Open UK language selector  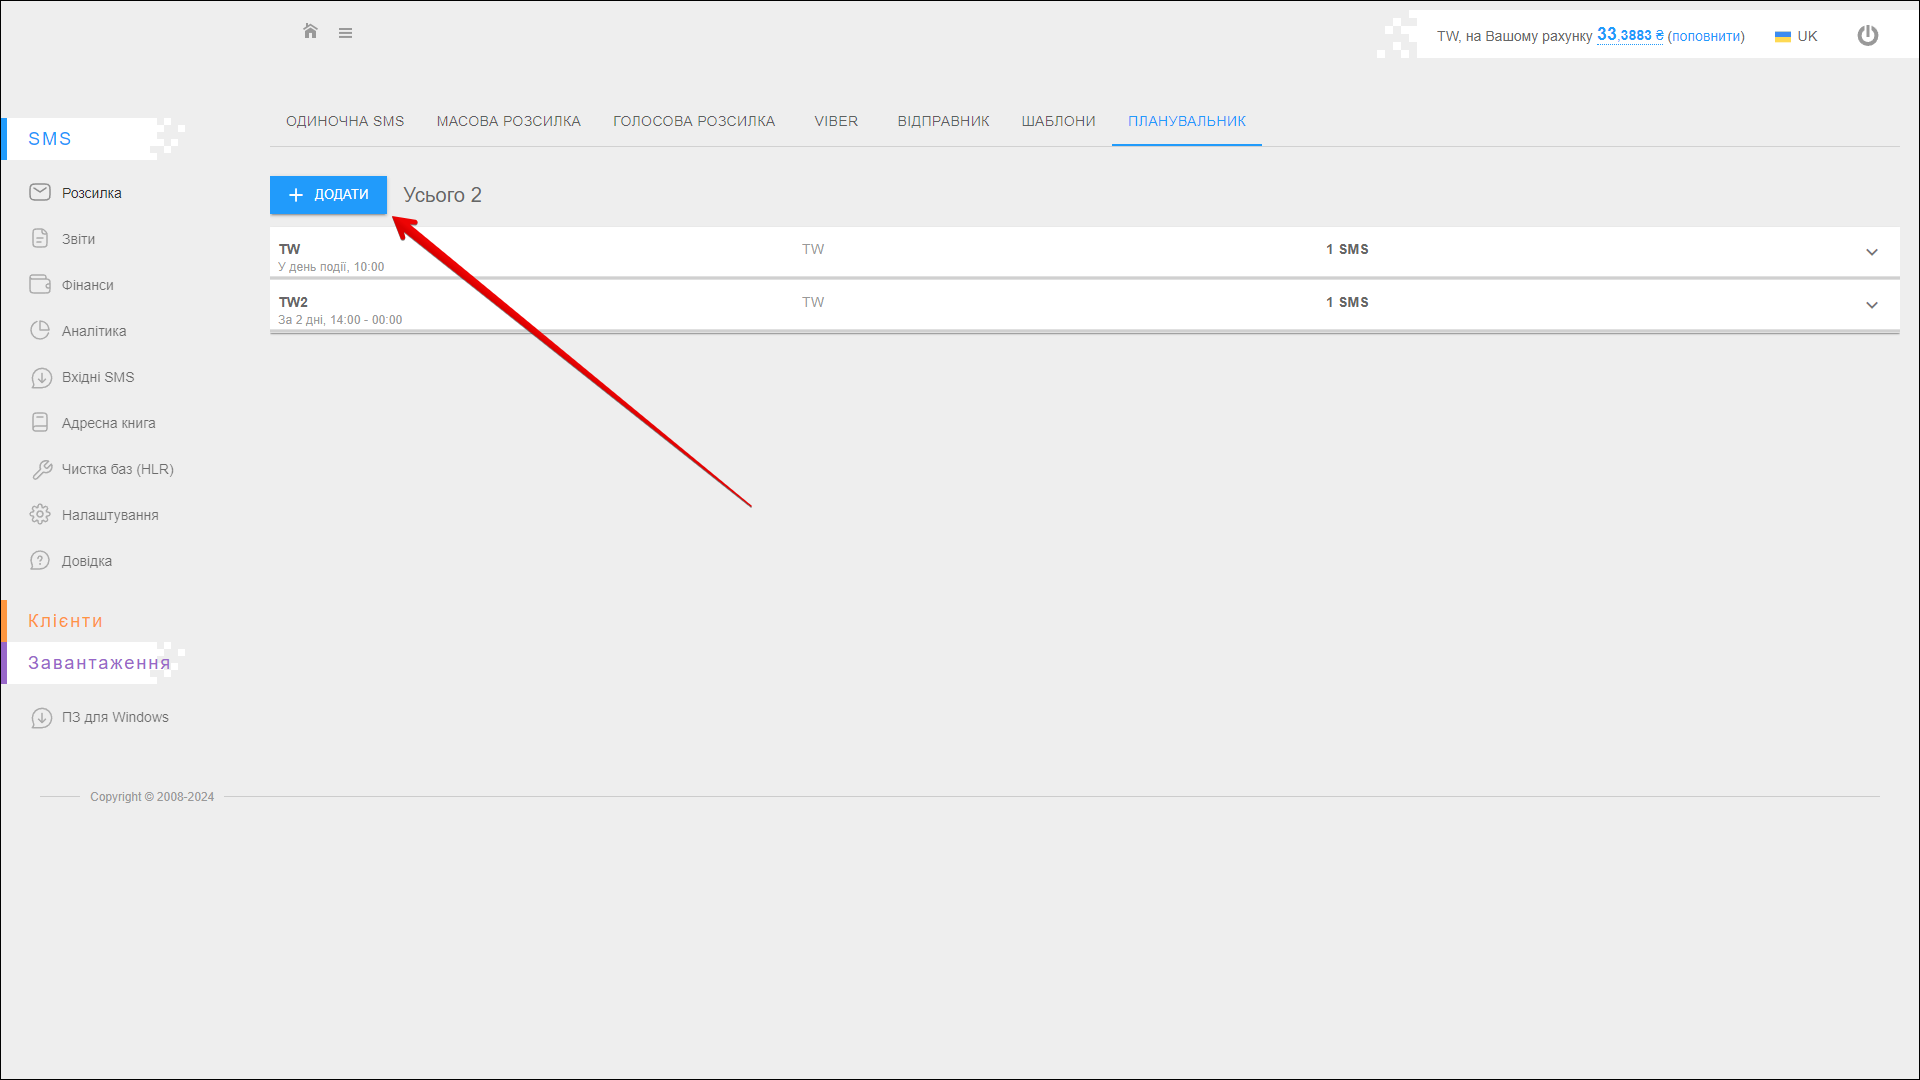pyautogui.click(x=1796, y=36)
